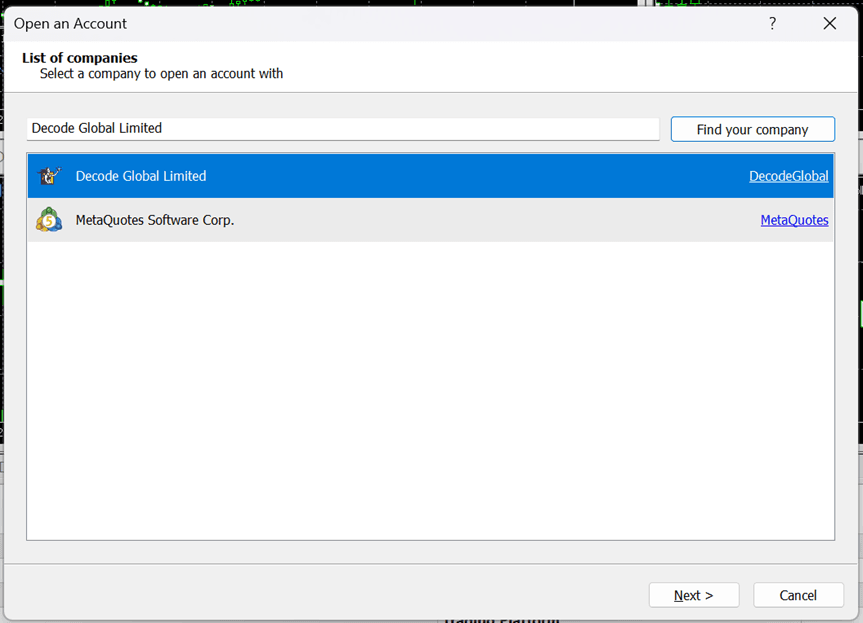
Task: Click the Decode Global bull logo icon
Action: point(49,176)
